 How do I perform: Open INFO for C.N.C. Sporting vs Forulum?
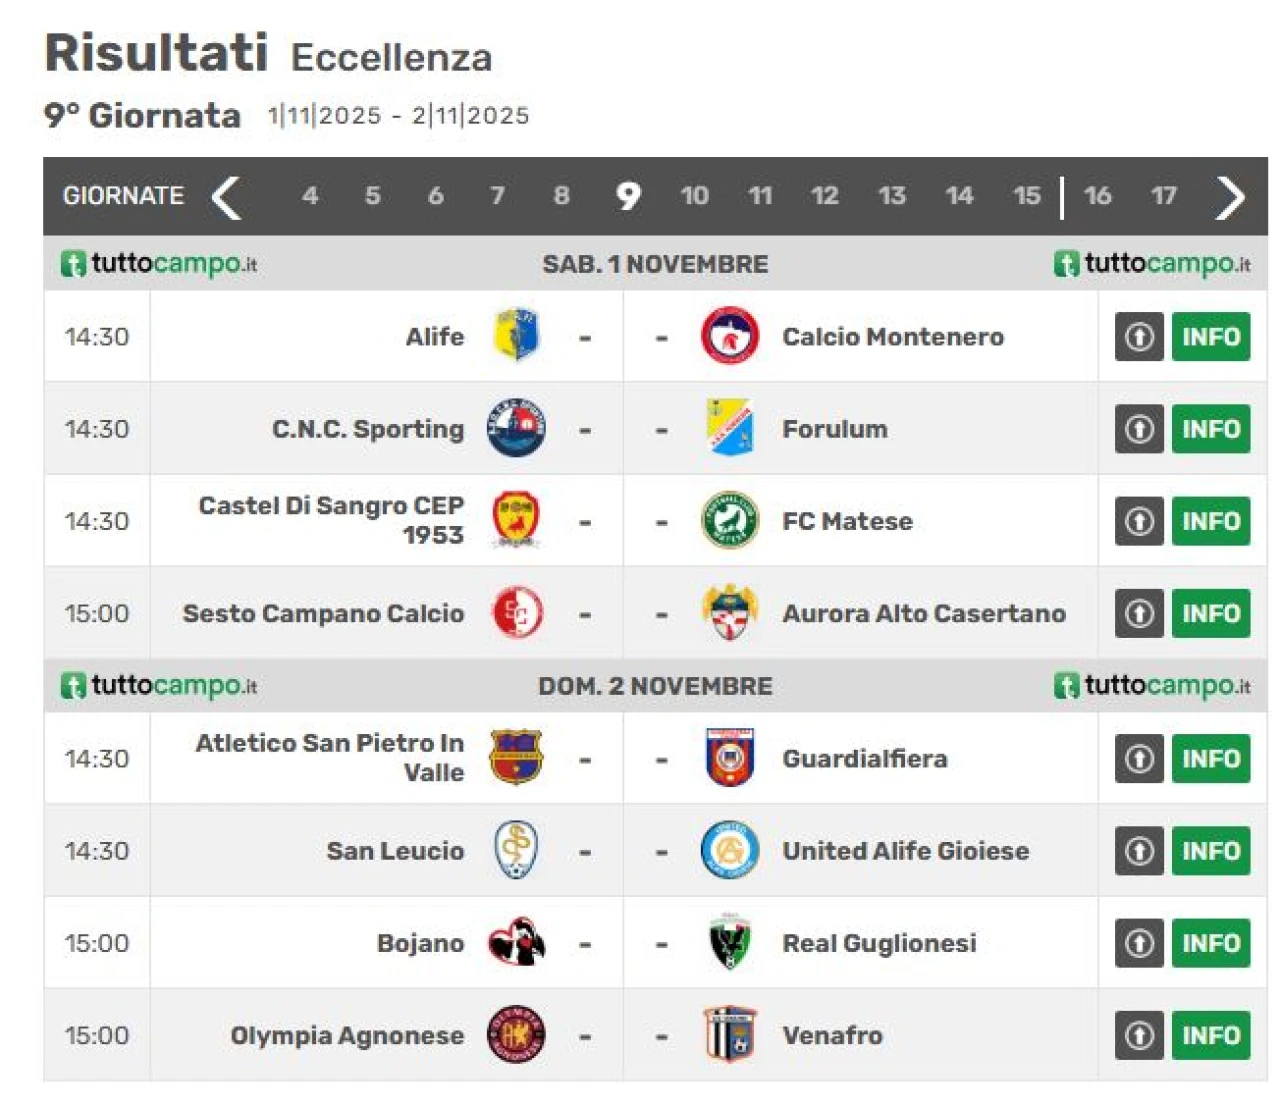click(1210, 429)
